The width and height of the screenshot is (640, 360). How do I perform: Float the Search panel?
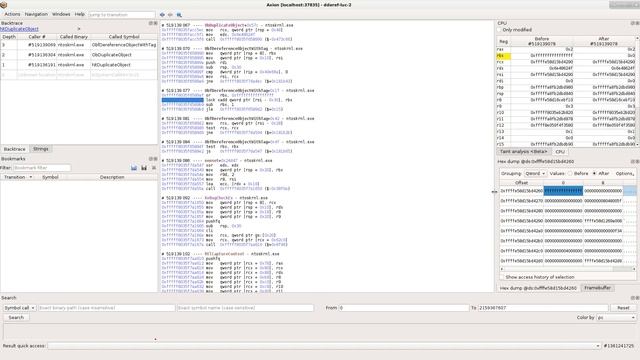click(x=633, y=298)
